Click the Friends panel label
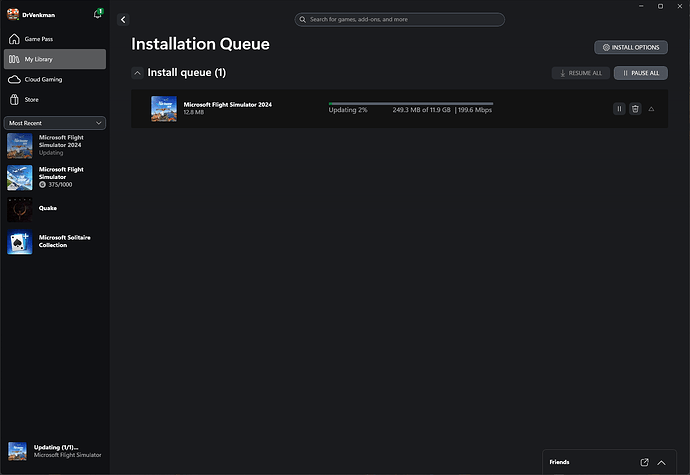 point(559,462)
